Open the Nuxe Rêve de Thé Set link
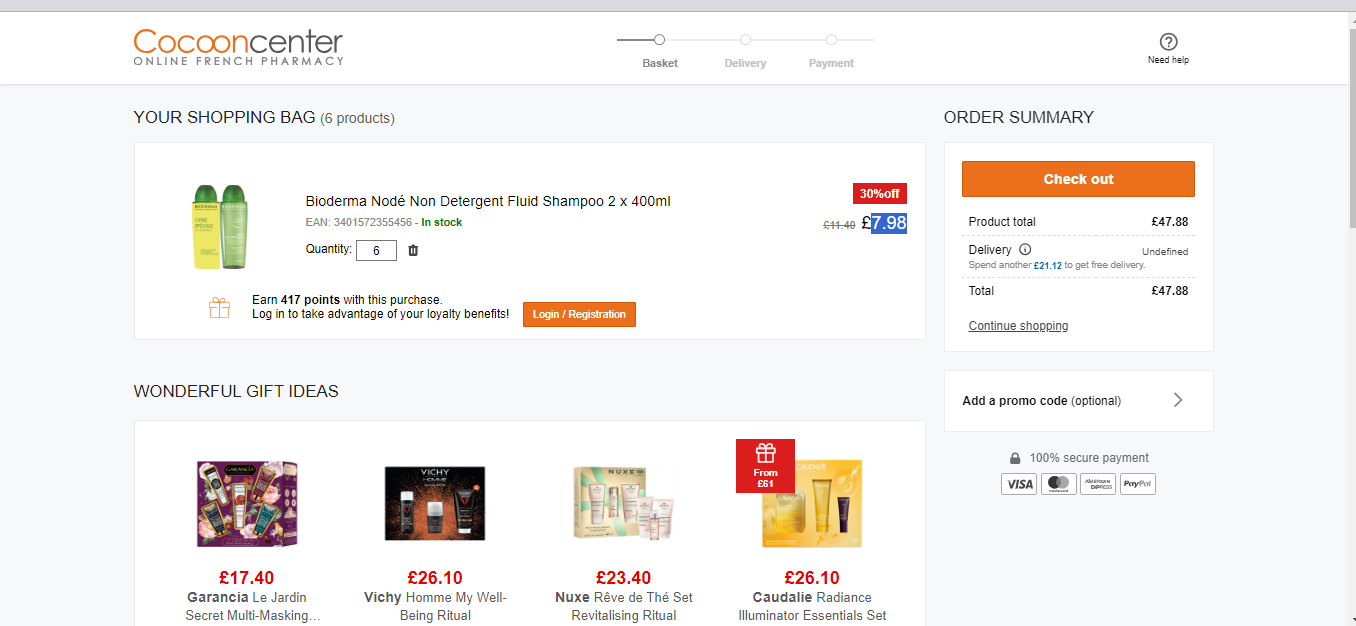1356x626 pixels. pyautogui.click(x=624, y=606)
